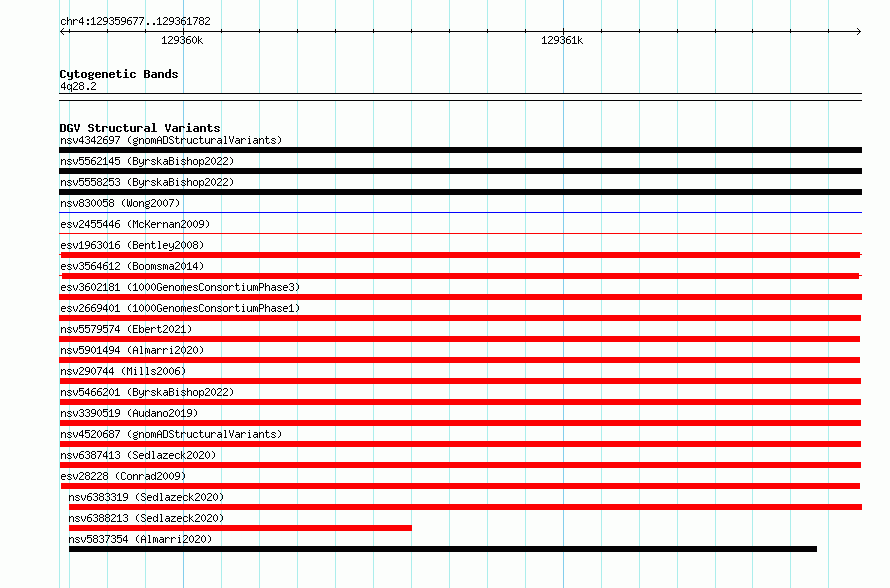Image resolution: width=890 pixels, height=588 pixels.
Task: Click the esv28228 (Conrad2009) label
Action: point(123,476)
